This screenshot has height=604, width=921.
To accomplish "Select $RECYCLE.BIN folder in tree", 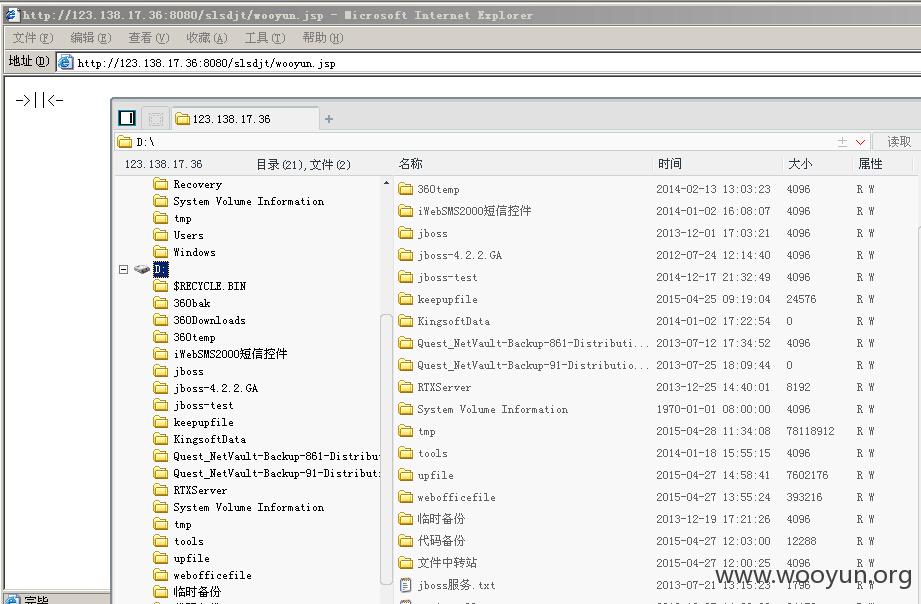I will click(x=210, y=286).
